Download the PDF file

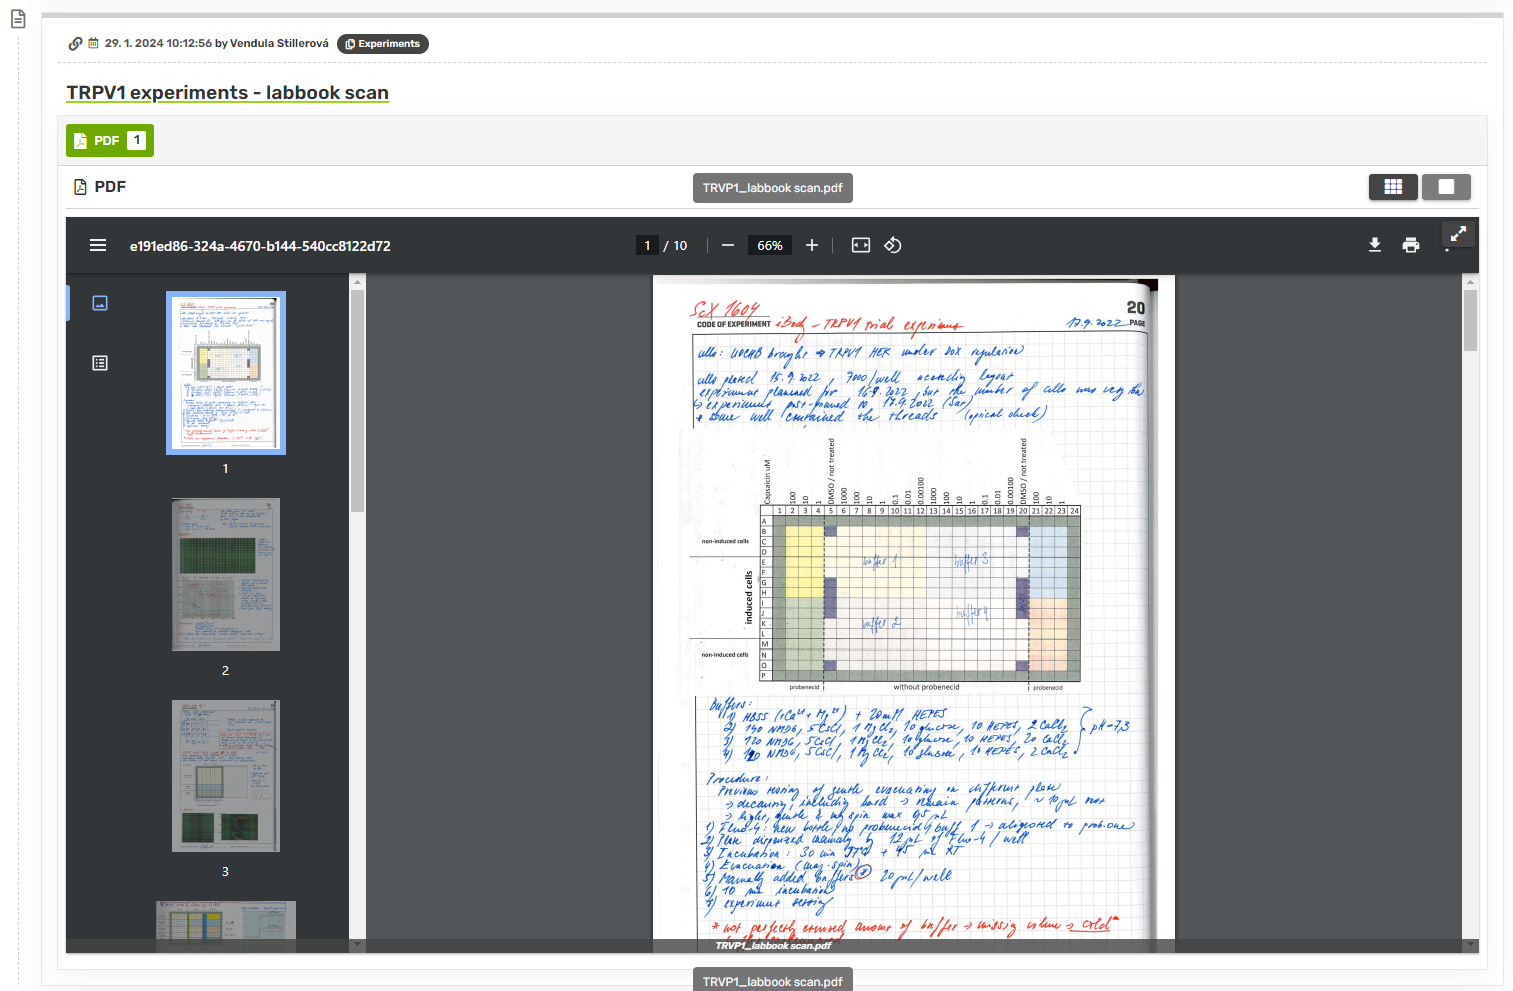[x=1375, y=245]
